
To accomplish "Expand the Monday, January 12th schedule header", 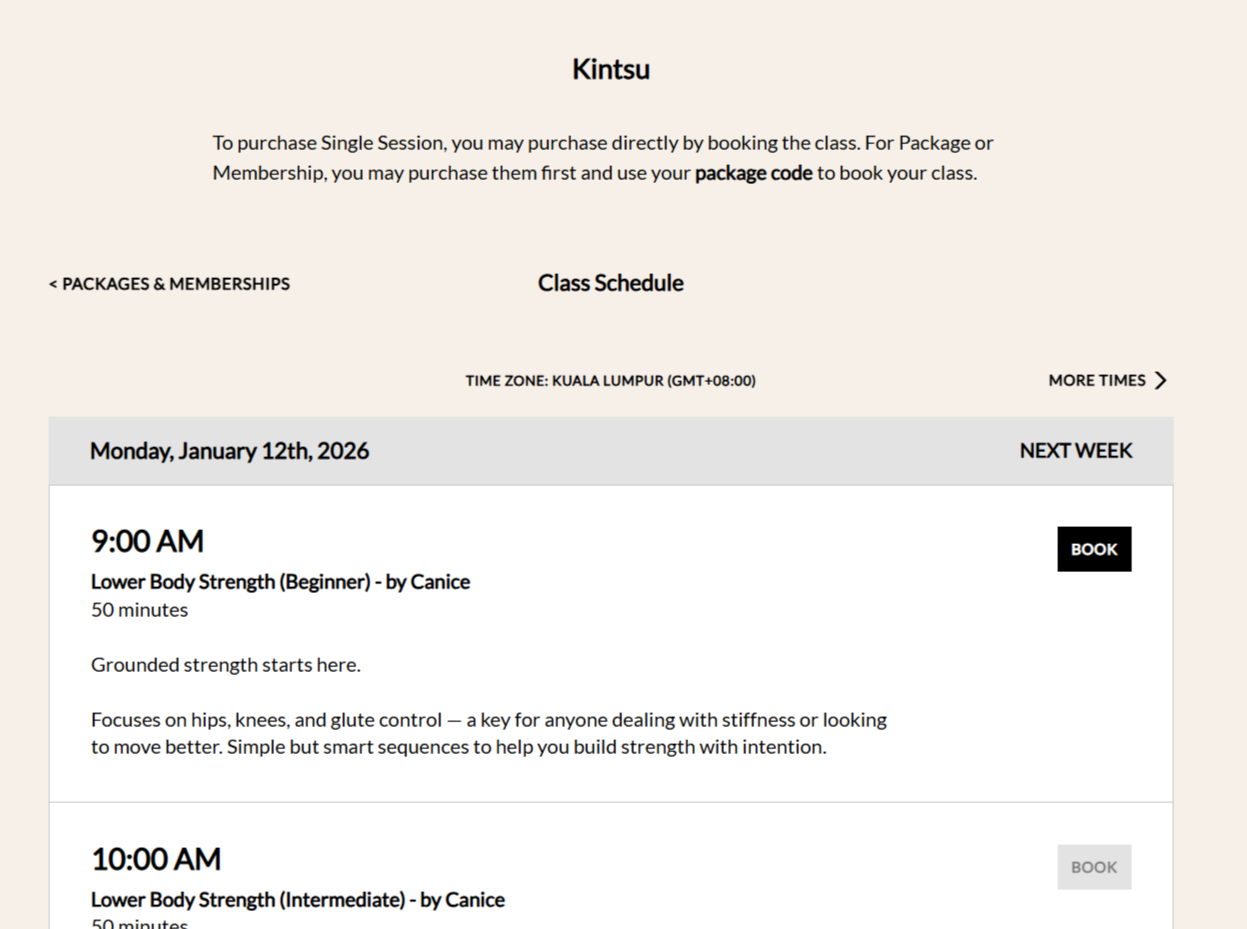I will (229, 451).
